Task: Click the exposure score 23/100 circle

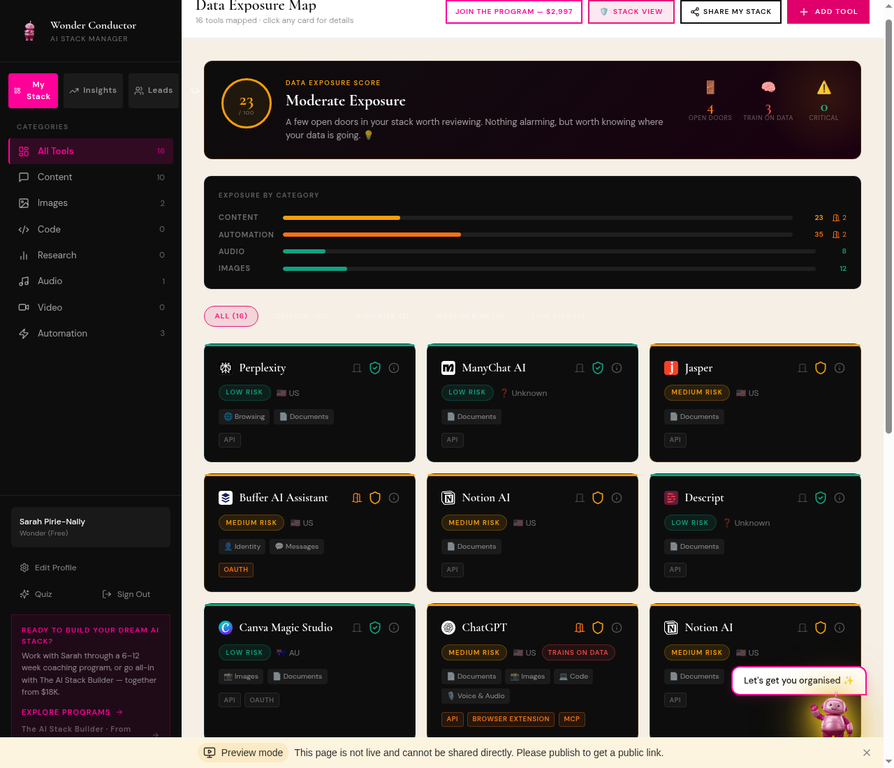Action: click(246, 103)
